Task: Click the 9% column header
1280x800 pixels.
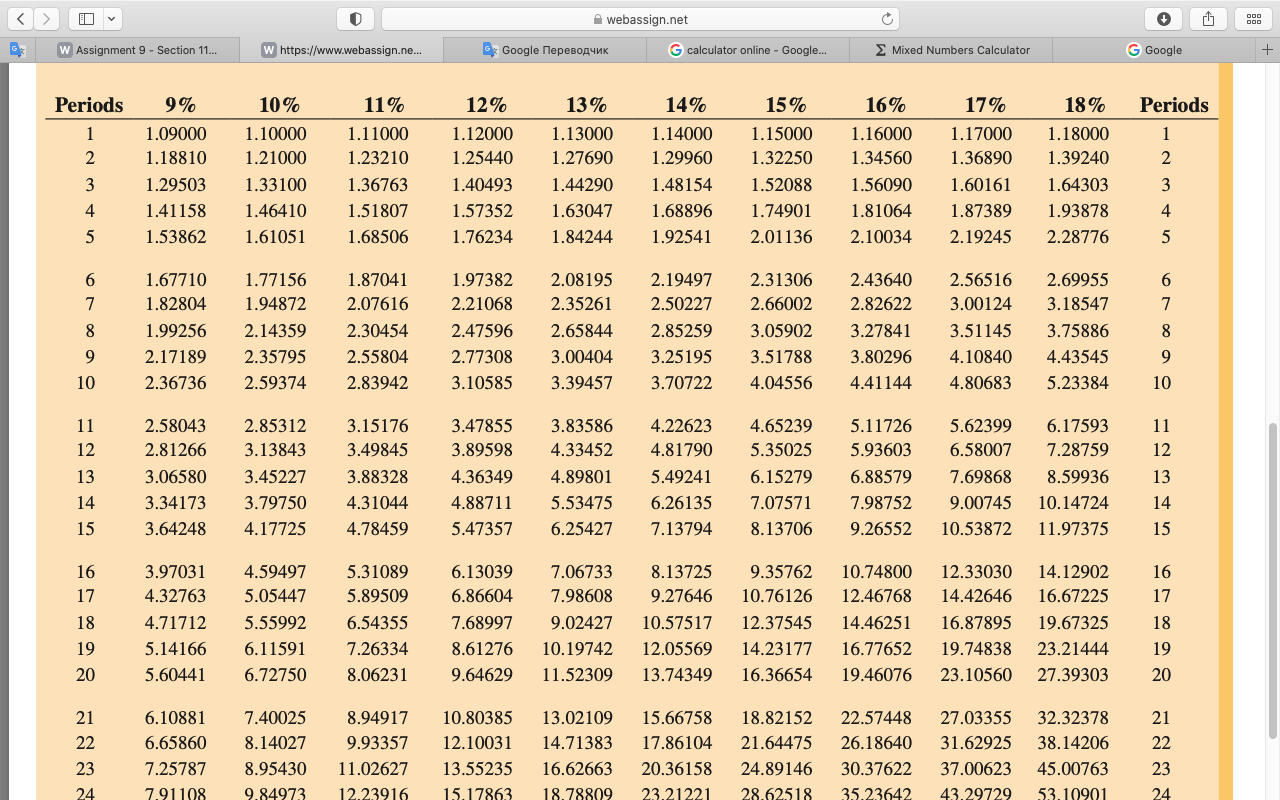Action: [x=180, y=105]
